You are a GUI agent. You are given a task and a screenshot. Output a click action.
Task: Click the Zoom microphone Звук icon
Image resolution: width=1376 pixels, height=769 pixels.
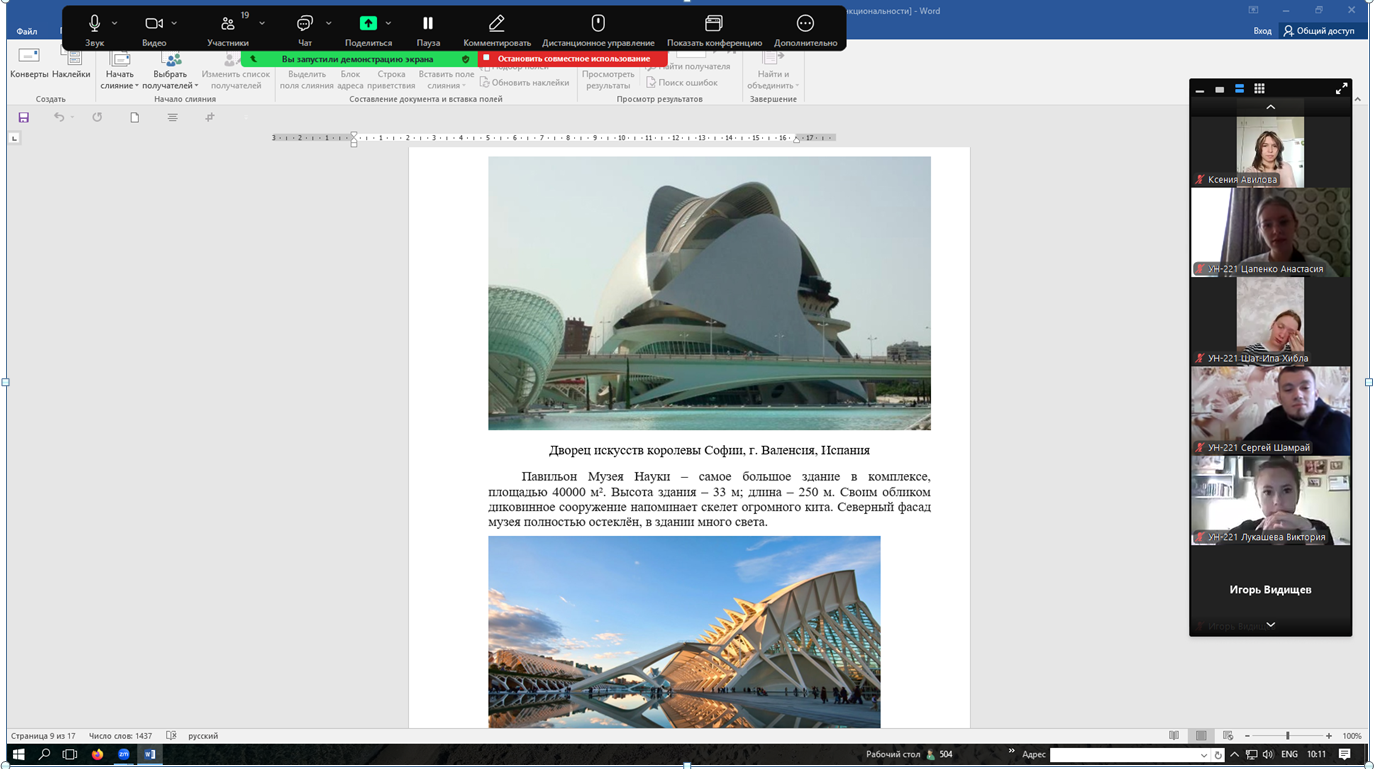(x=95, y=23)
